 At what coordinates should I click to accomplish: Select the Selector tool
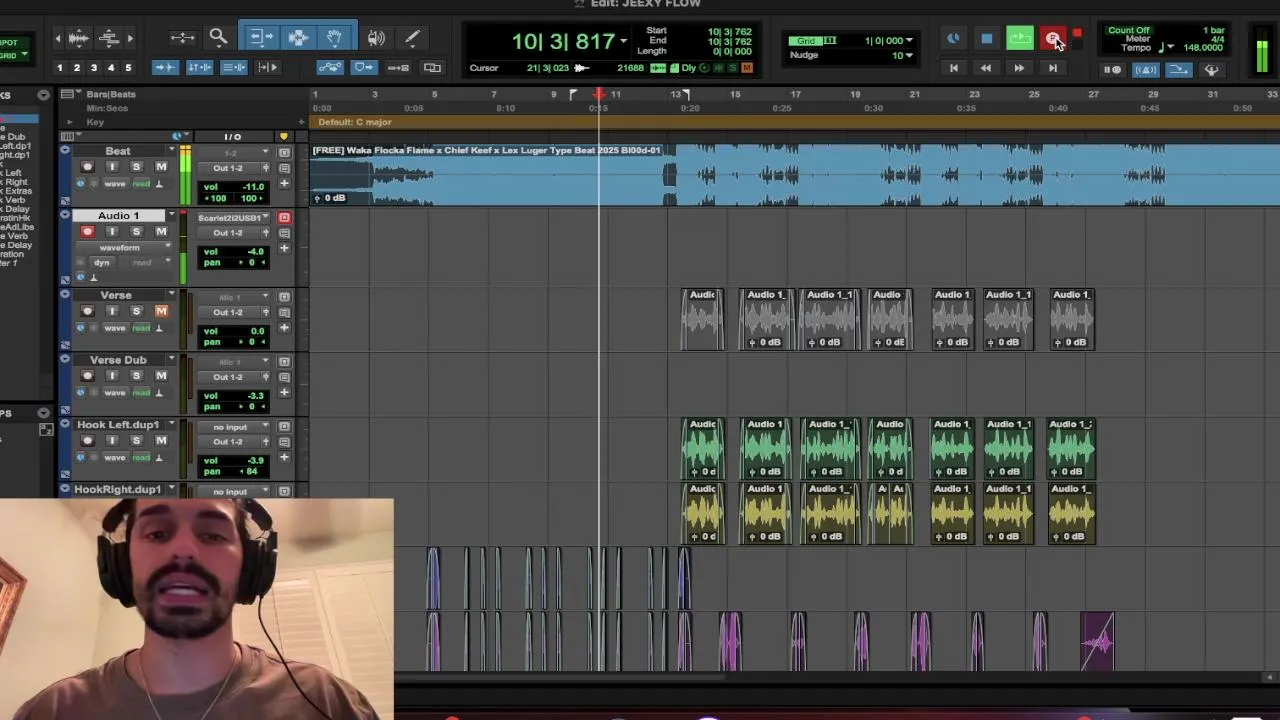(298, 38)
